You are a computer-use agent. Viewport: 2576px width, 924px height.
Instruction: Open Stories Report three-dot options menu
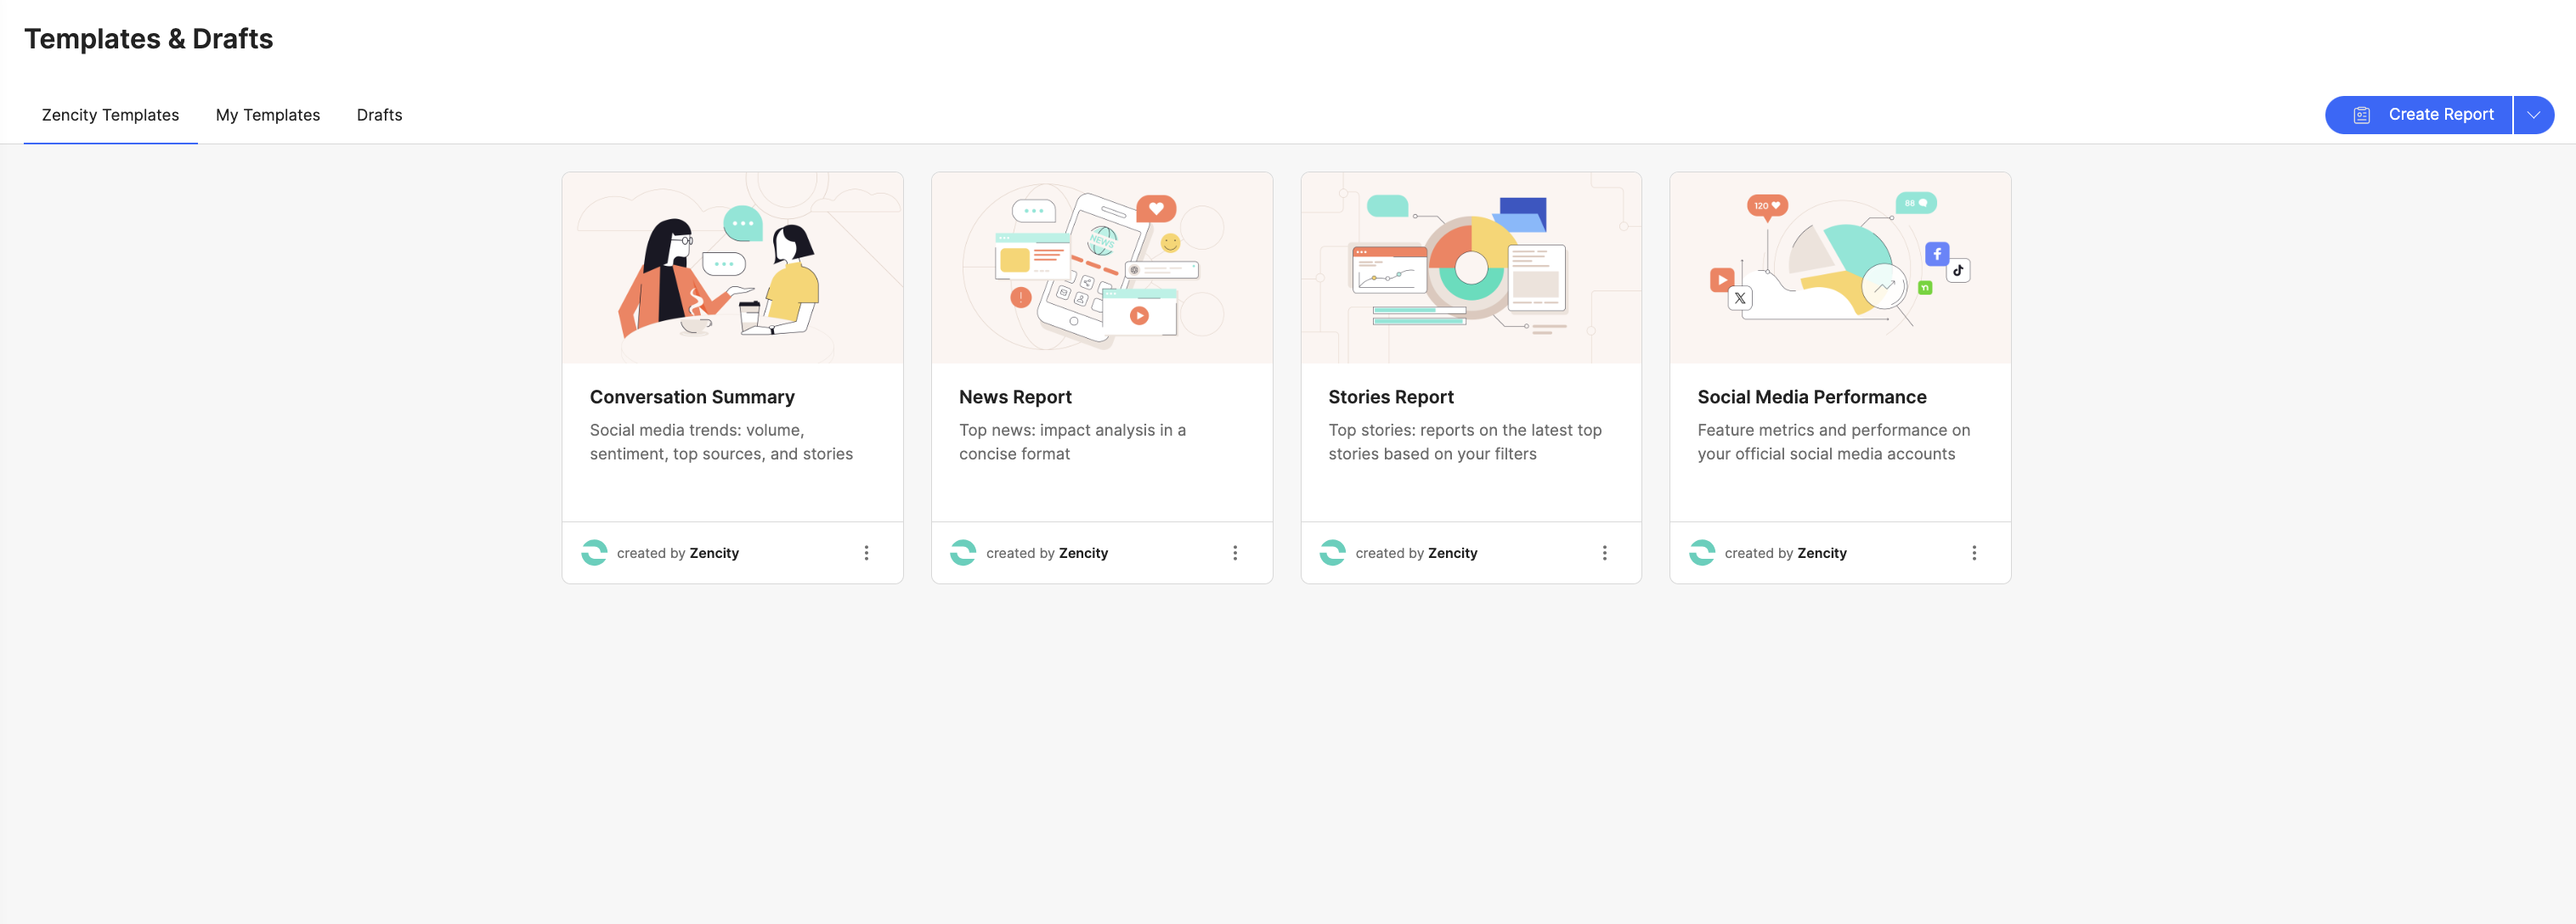[1604, 553]
